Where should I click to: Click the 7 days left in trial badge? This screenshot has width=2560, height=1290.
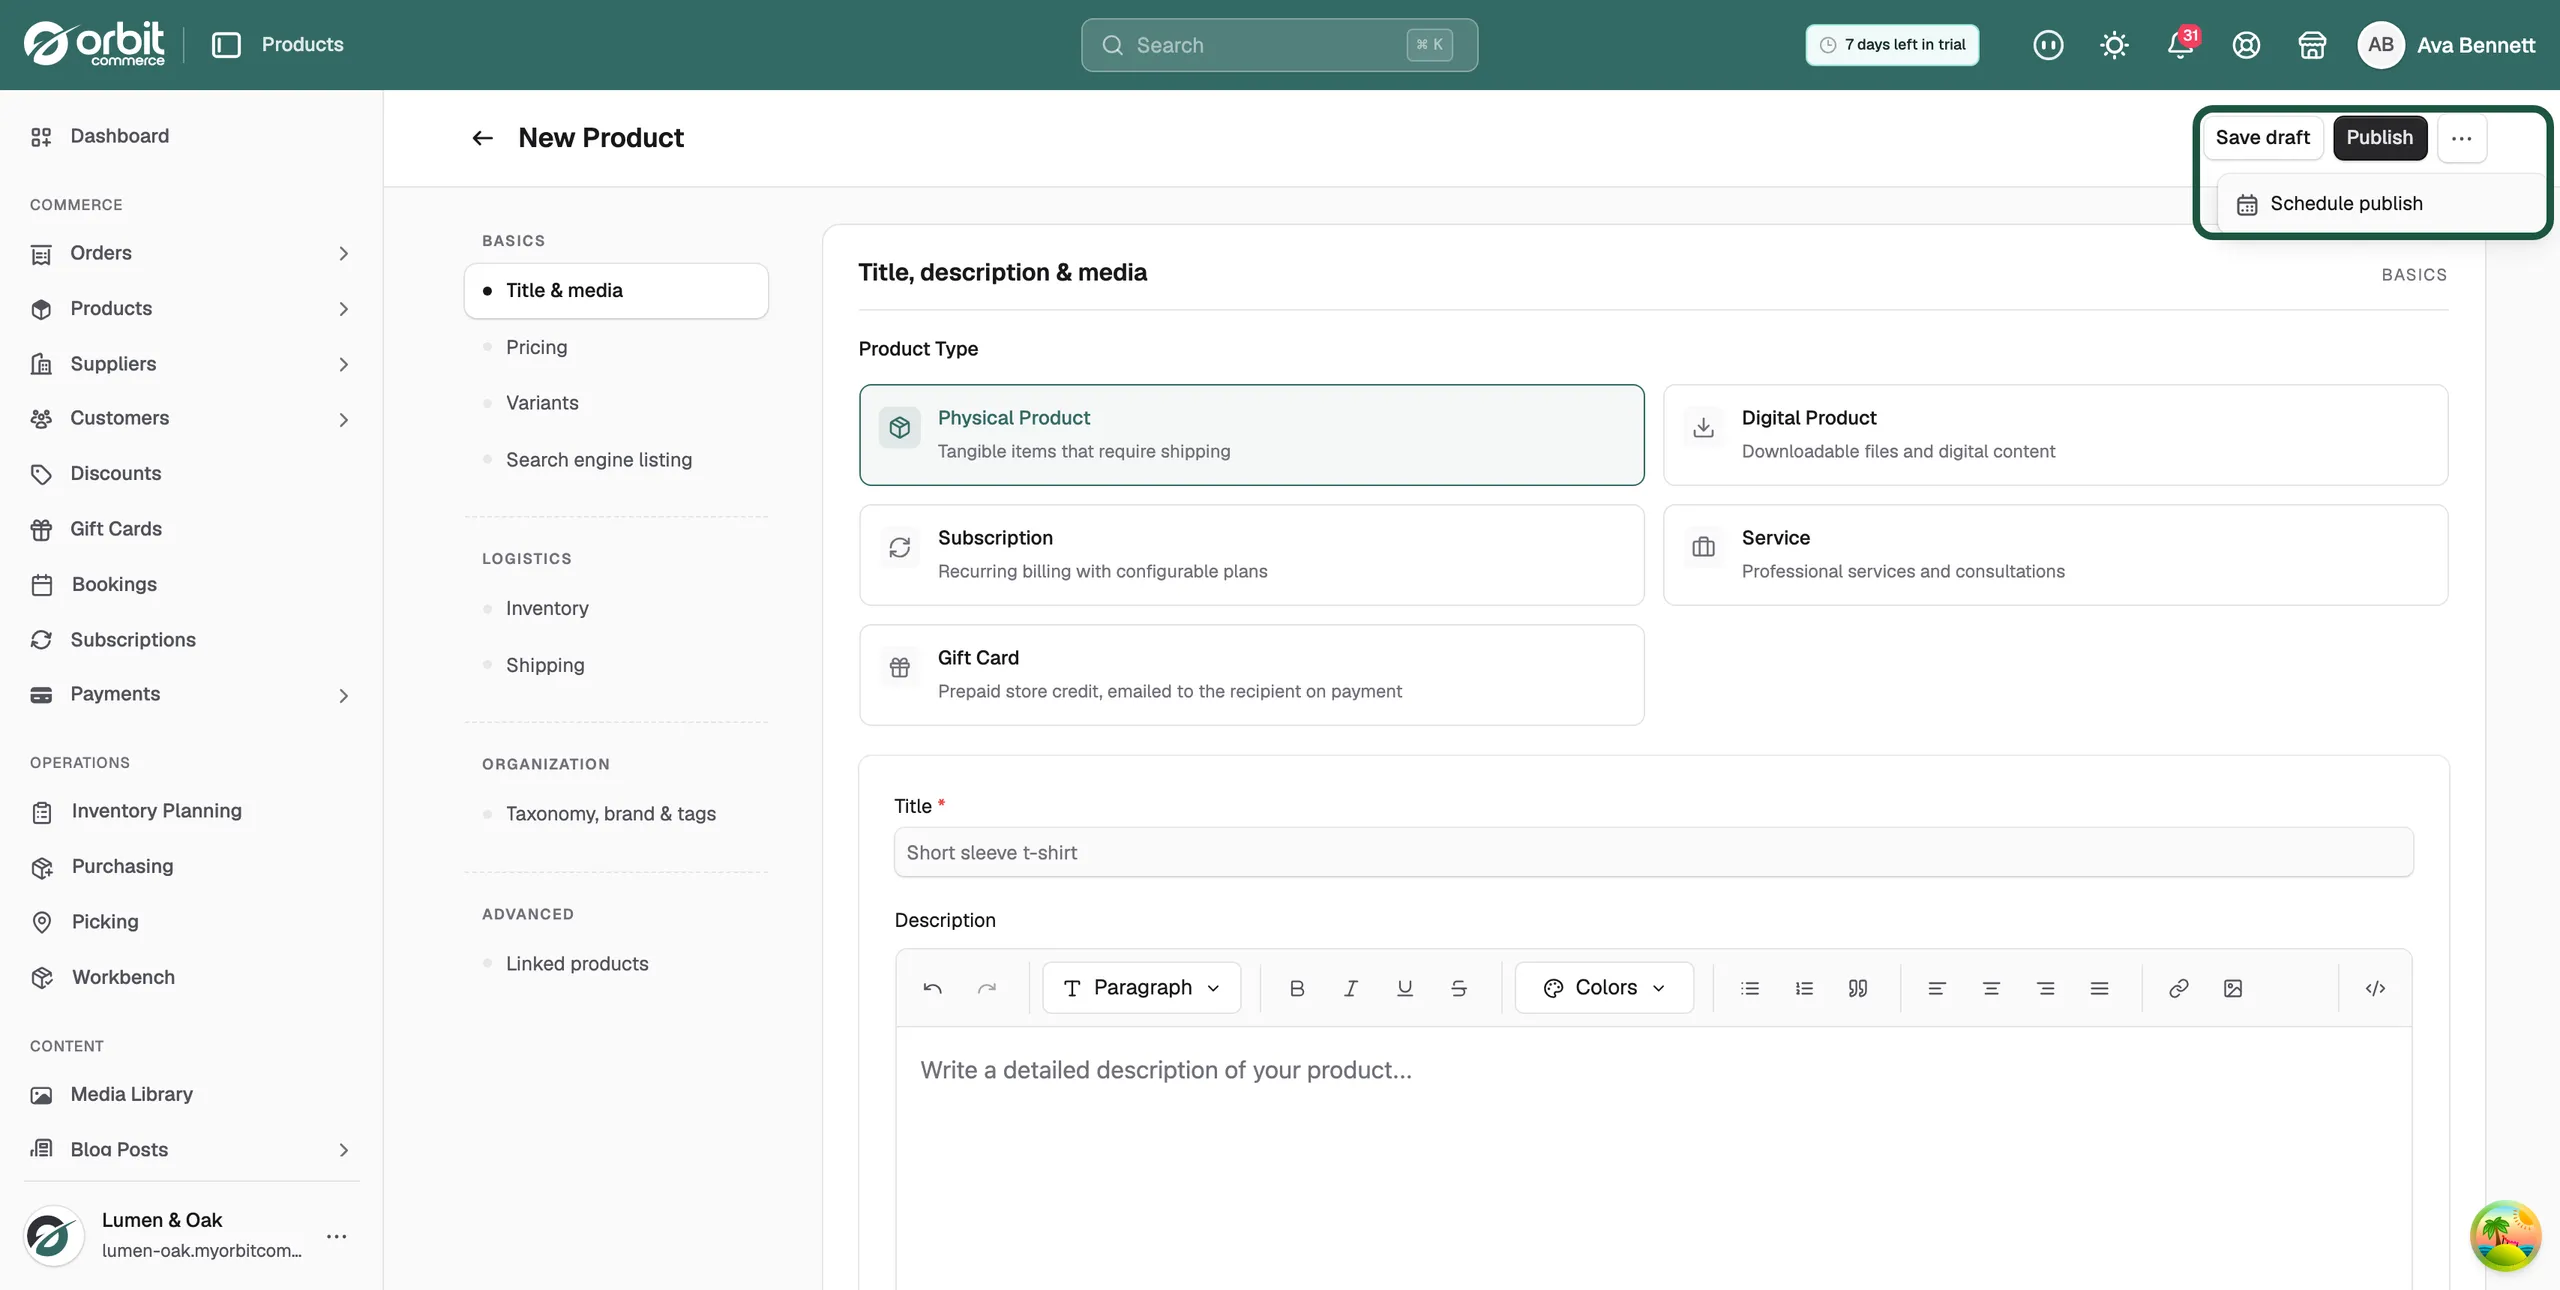coord(1892,45)
